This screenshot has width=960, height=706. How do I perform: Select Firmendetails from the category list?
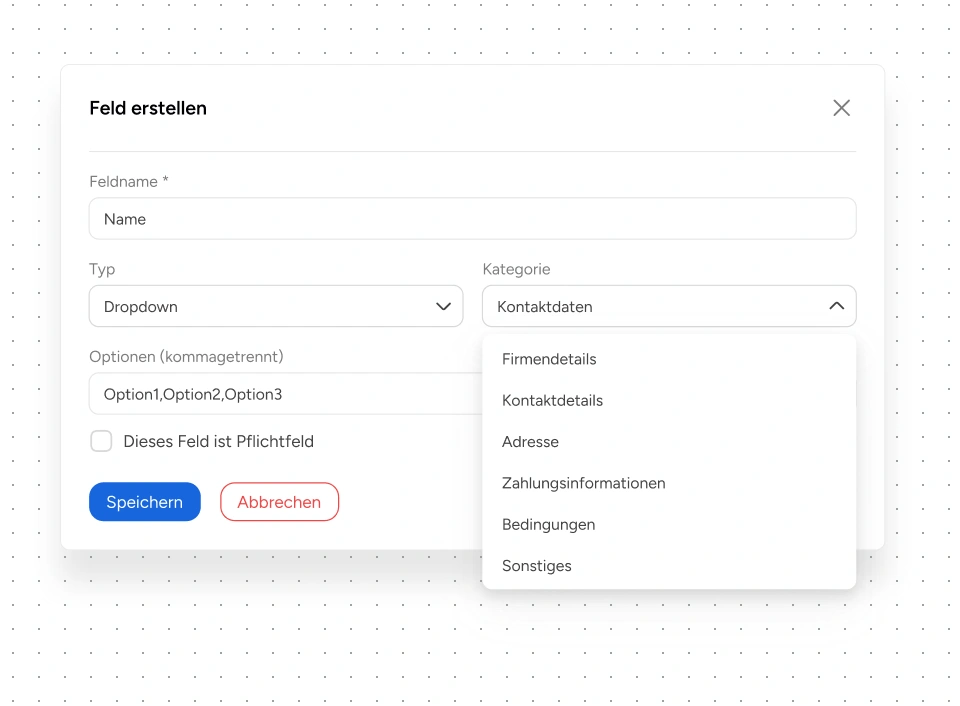pos(549,359)
